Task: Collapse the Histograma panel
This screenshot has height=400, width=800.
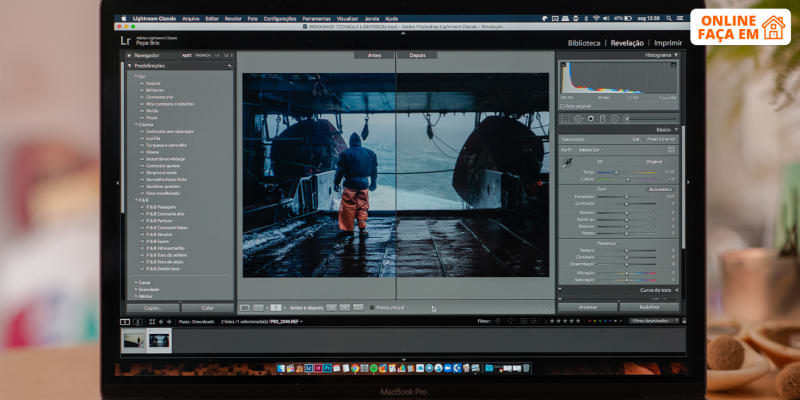Action: (x=676, y=55)
